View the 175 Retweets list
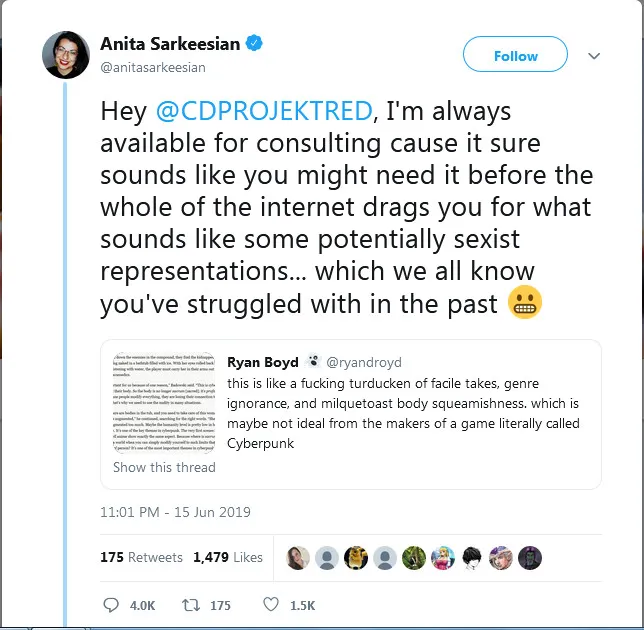The image size is (644, 630). coord(141,557)
